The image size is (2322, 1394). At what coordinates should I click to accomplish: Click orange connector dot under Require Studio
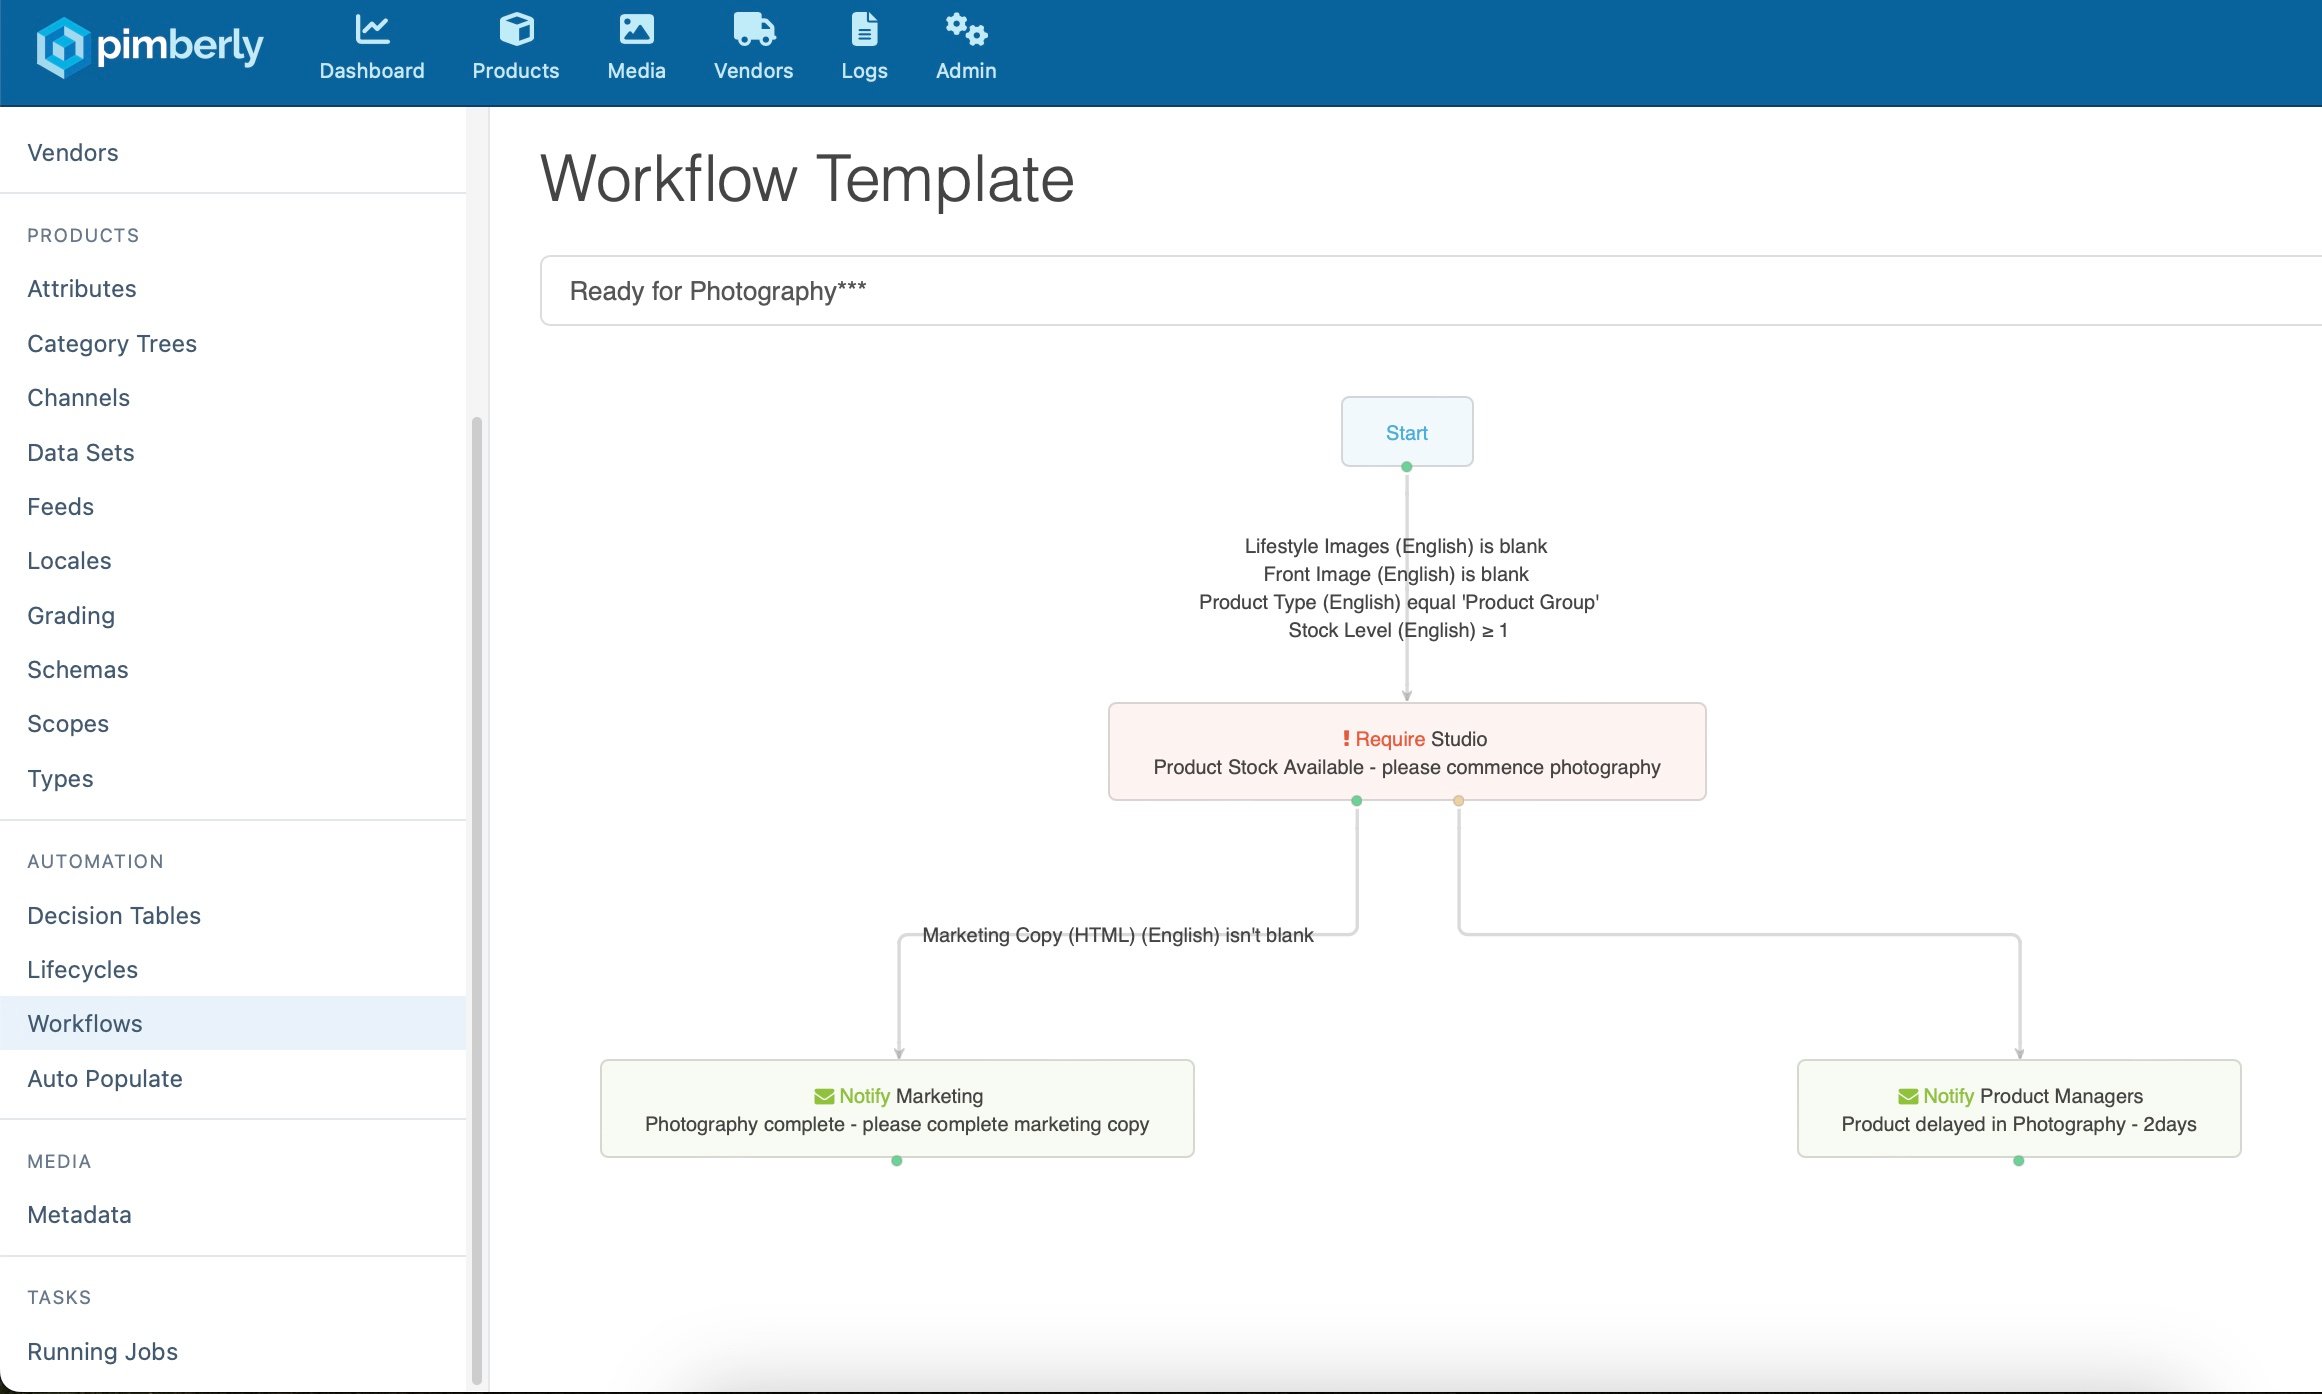[x=1458, y=801]
